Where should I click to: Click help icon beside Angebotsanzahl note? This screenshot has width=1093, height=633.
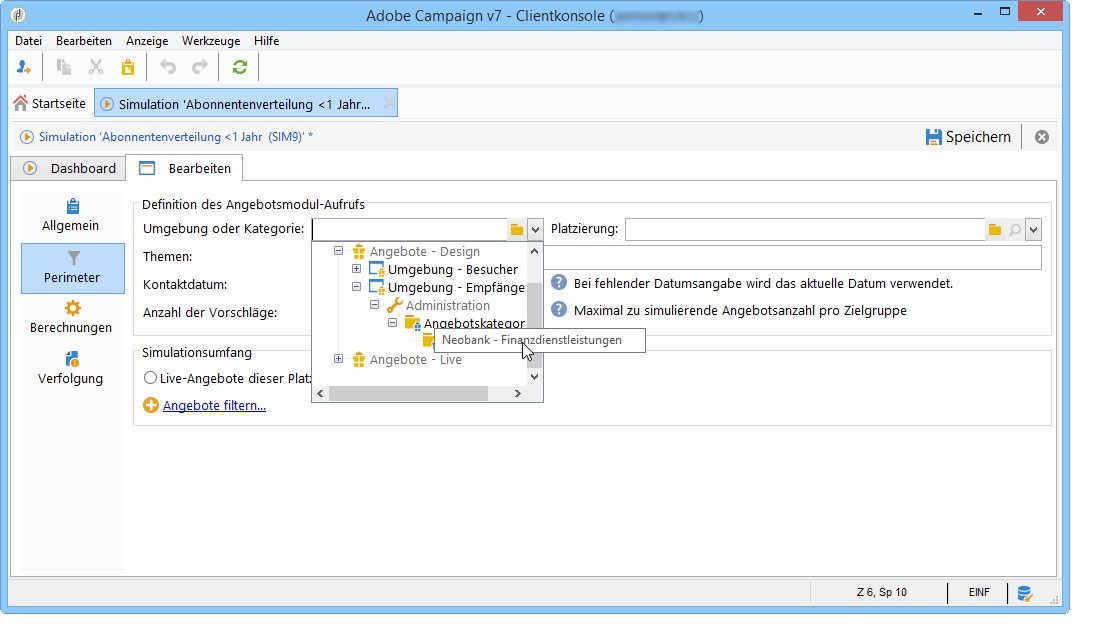coord(559,310)
